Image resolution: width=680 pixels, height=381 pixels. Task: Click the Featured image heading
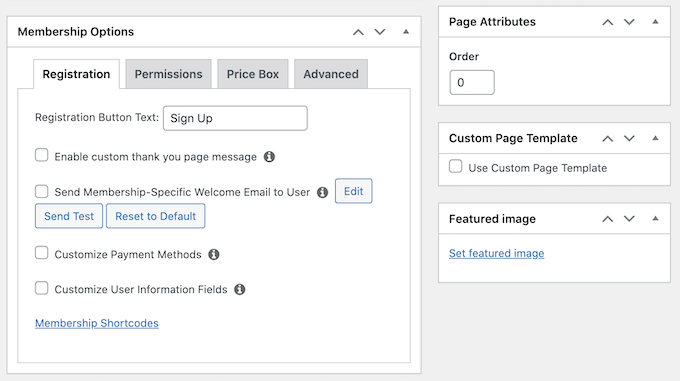[x=492, y=219]
